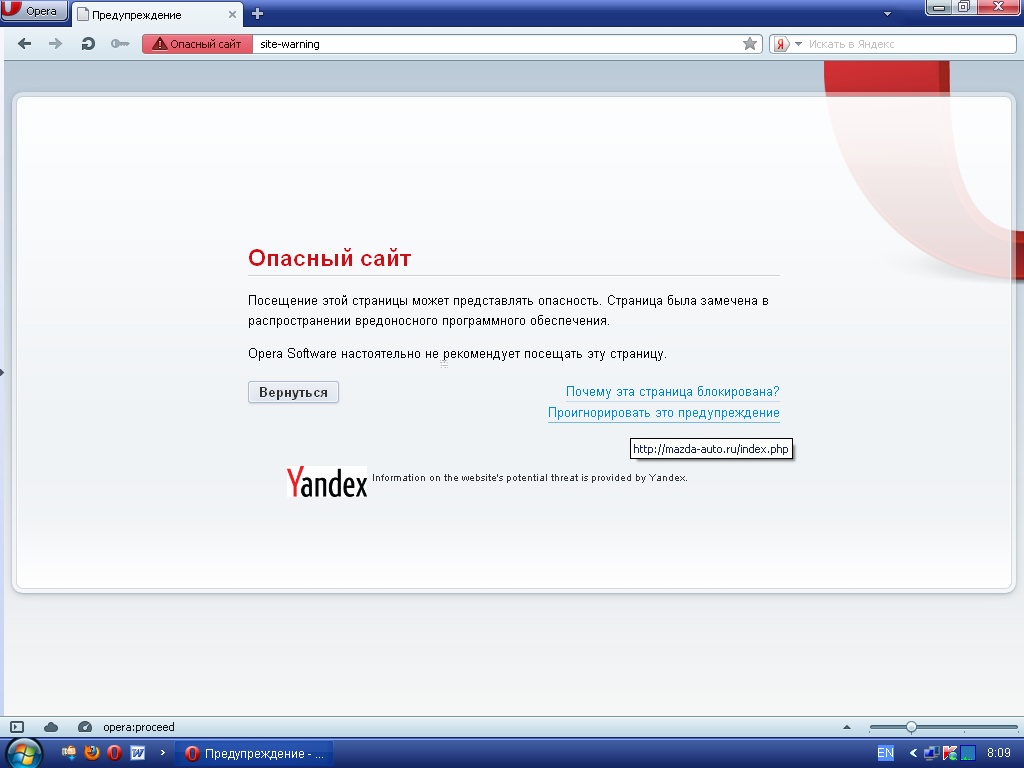The image size is (1024, 768).
Task: Go forward with the forward arrow
Action: (56, 44)
